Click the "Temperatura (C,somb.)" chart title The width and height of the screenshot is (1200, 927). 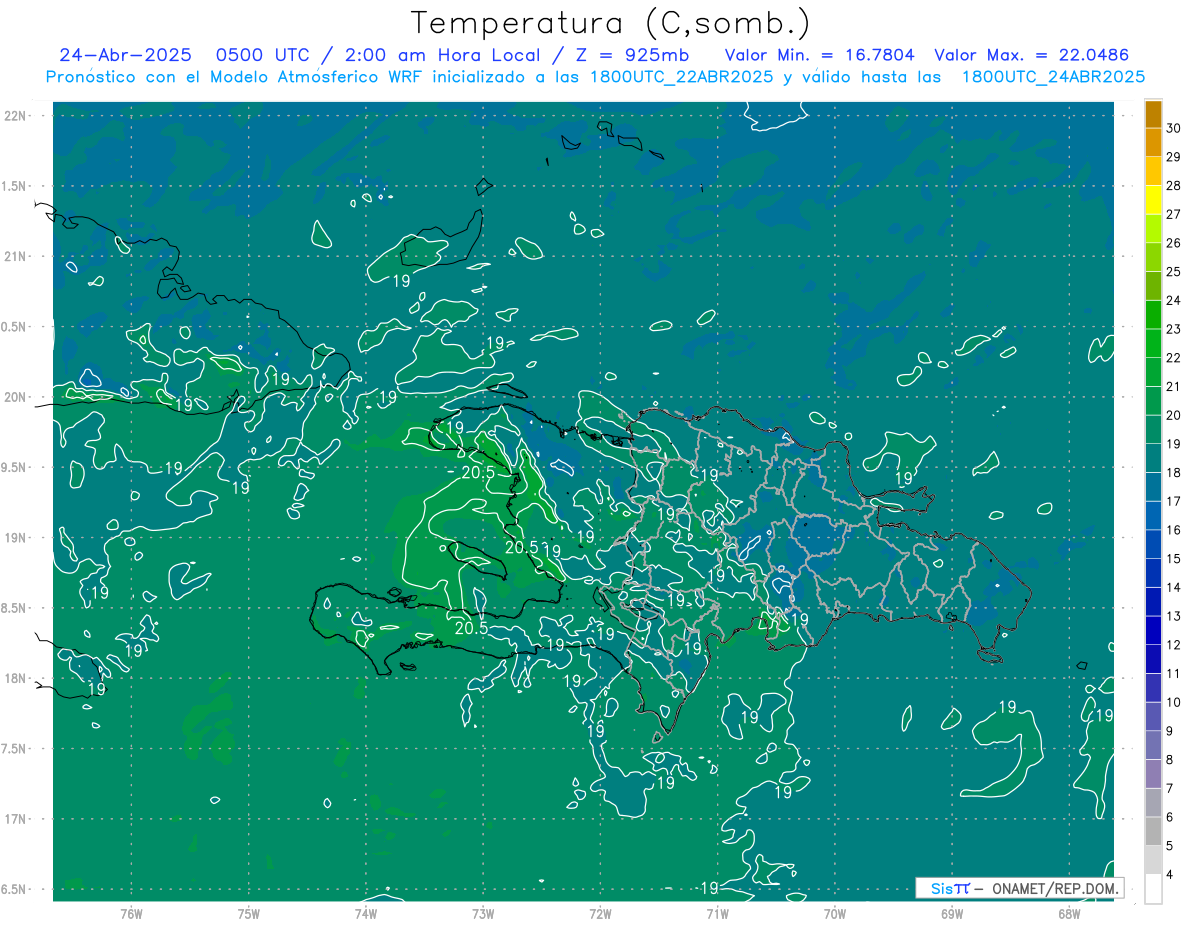(611, 23)
